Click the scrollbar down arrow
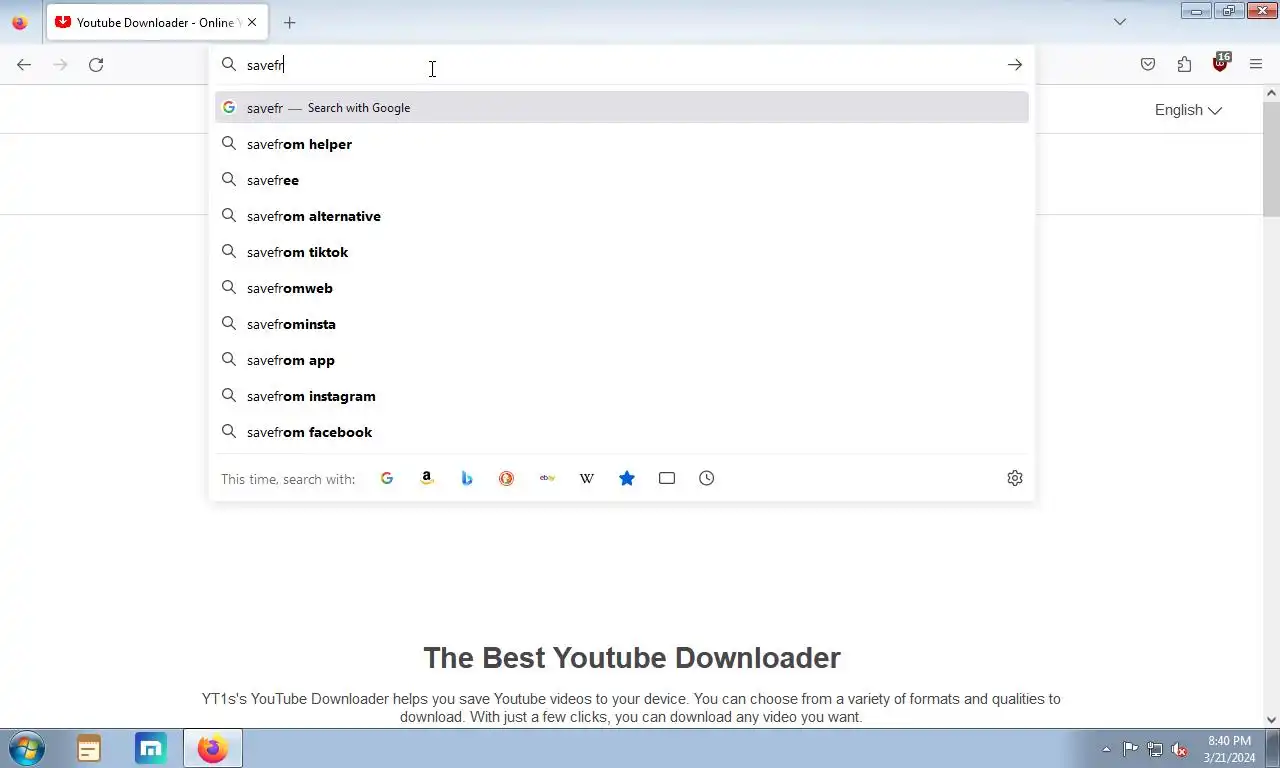Screen dimensions: 1280x768 click(1271, 719)
